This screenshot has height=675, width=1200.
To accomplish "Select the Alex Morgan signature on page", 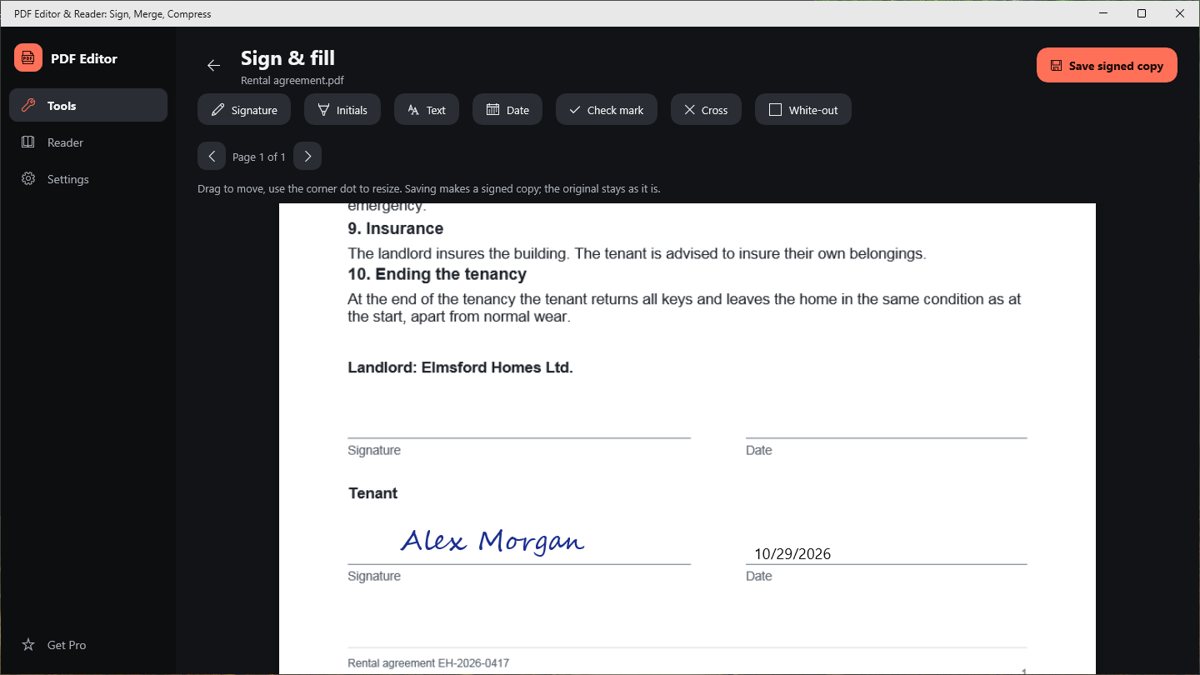I will click(x=492, y=541).
